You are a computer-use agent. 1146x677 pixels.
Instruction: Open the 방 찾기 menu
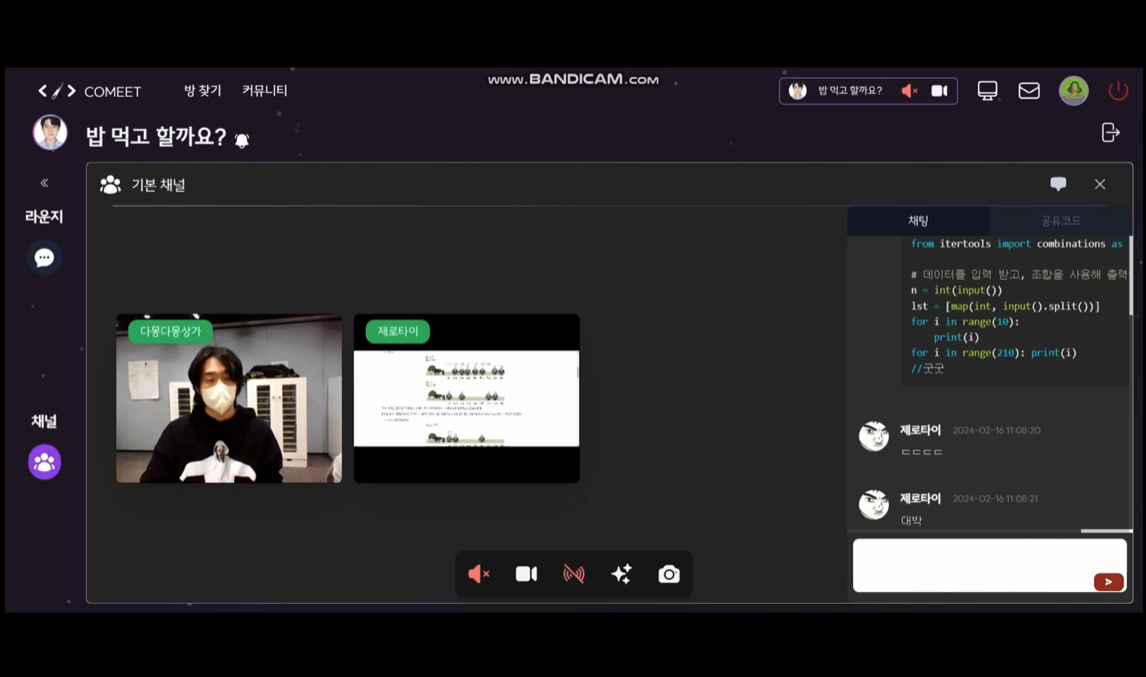click(202, 91)
